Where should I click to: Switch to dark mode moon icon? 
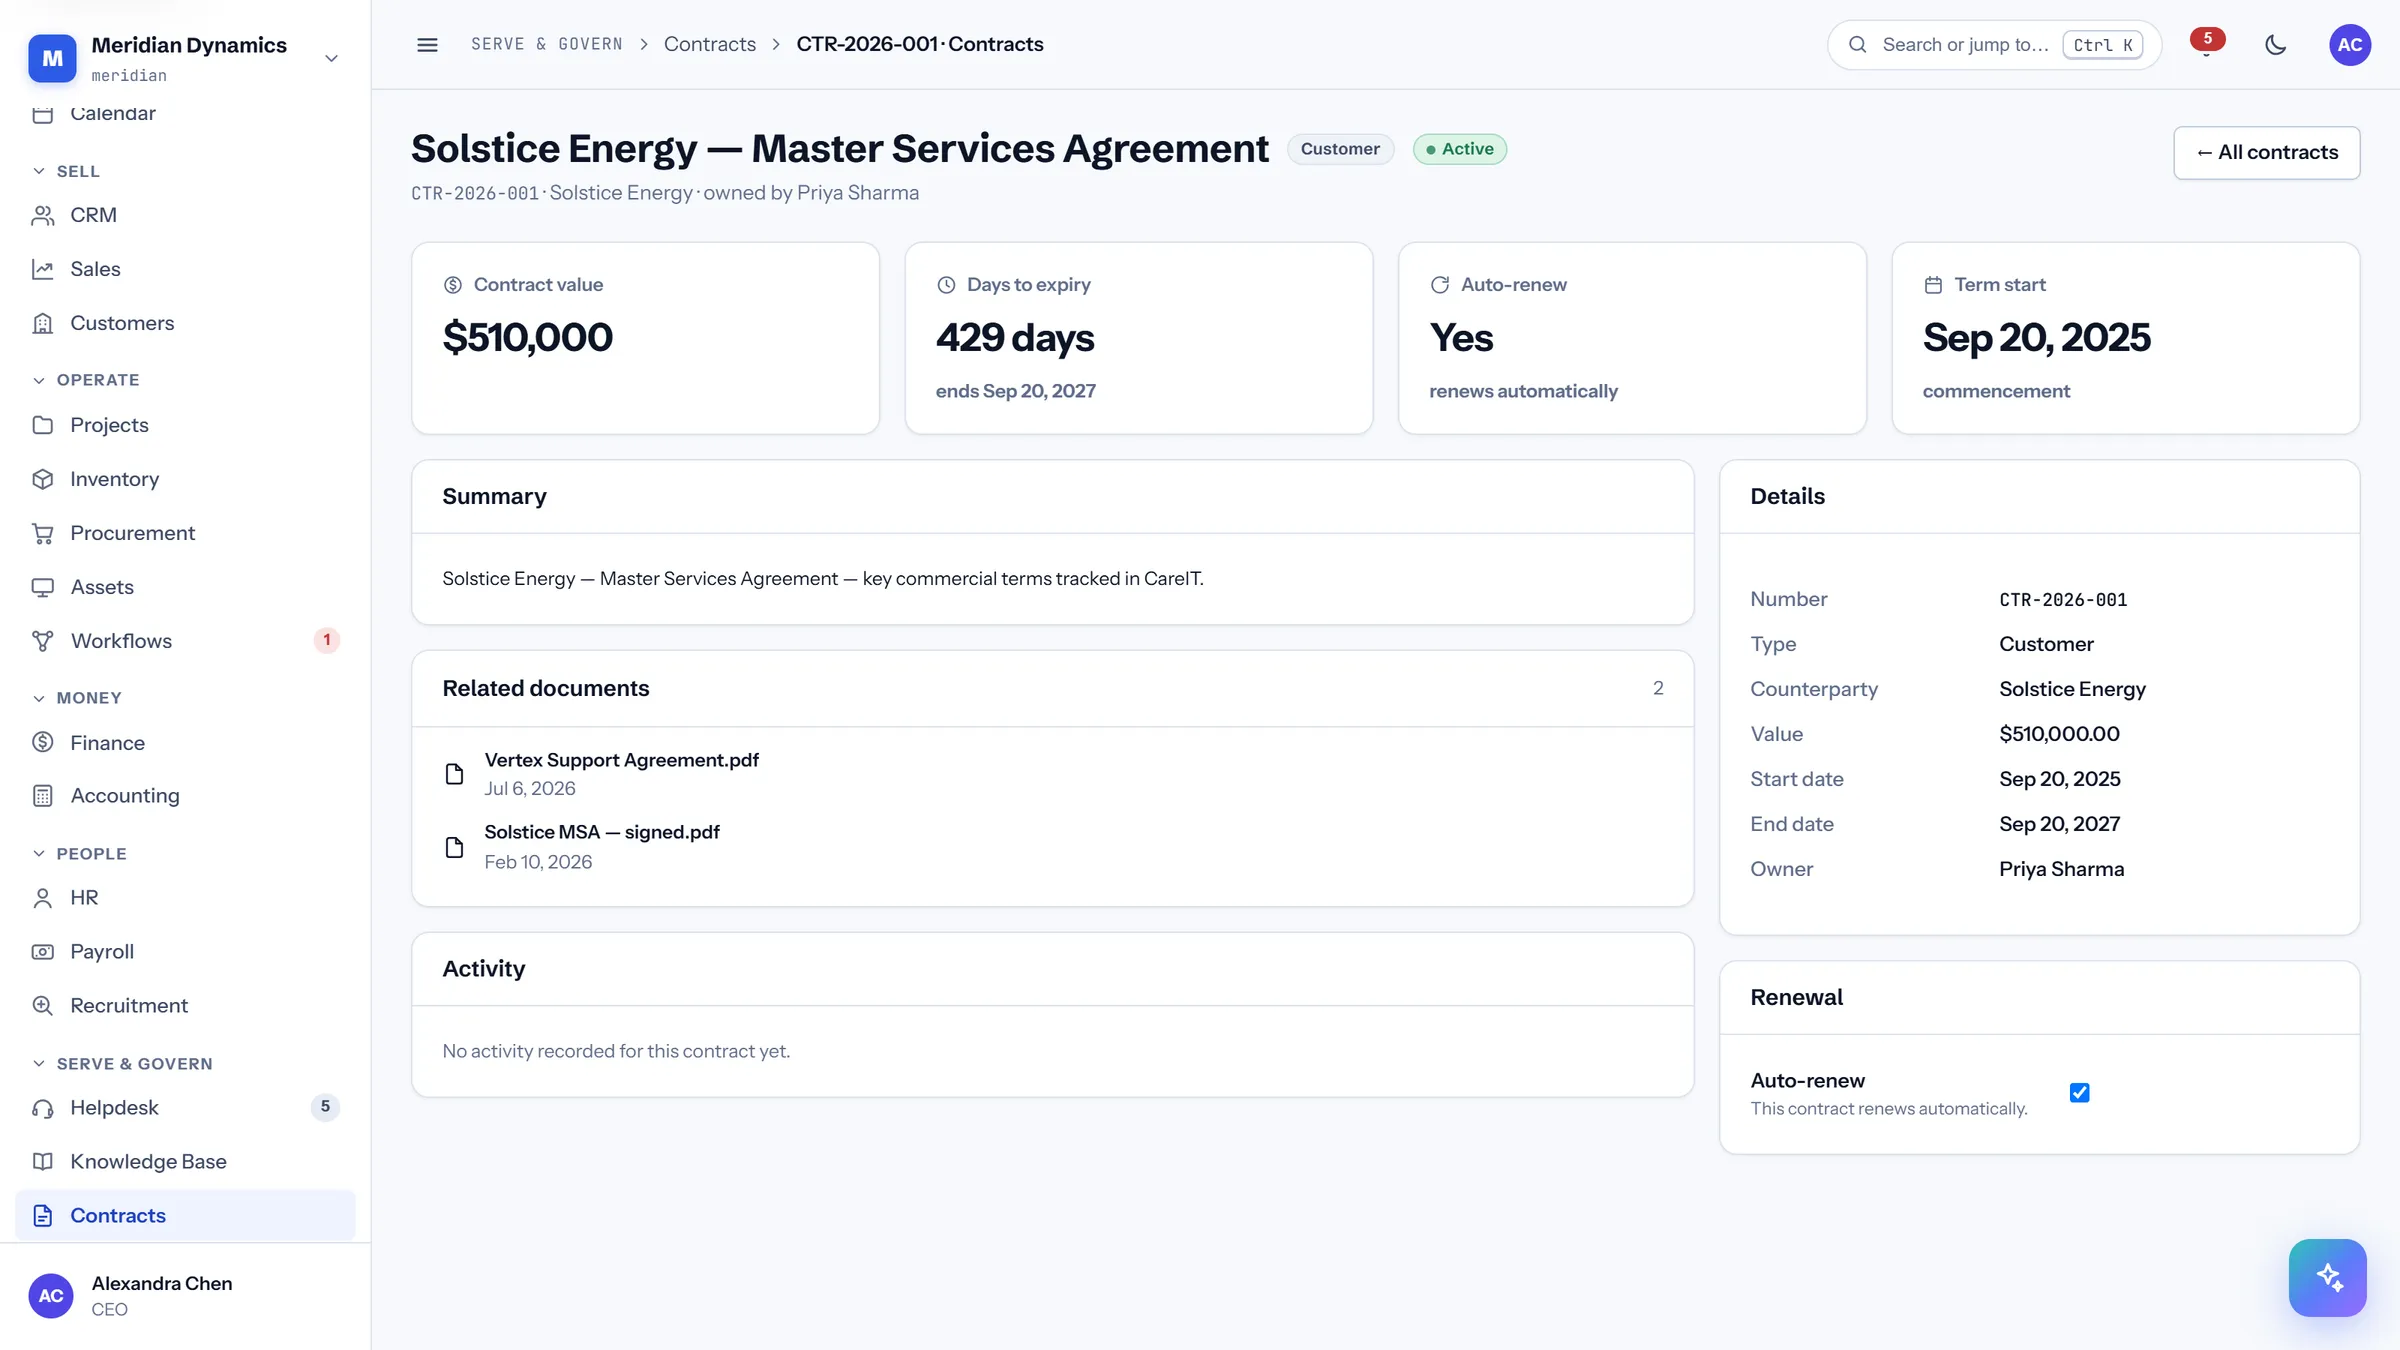[x=2275, y=44]
